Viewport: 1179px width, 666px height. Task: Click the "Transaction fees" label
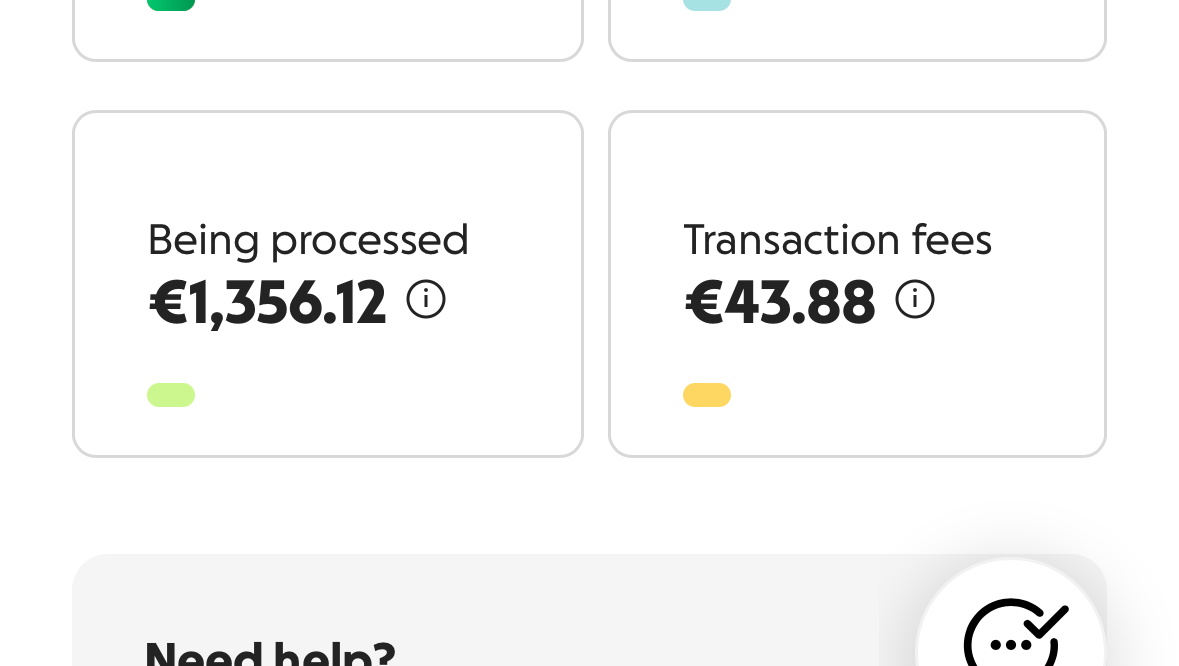coord(838,240)
